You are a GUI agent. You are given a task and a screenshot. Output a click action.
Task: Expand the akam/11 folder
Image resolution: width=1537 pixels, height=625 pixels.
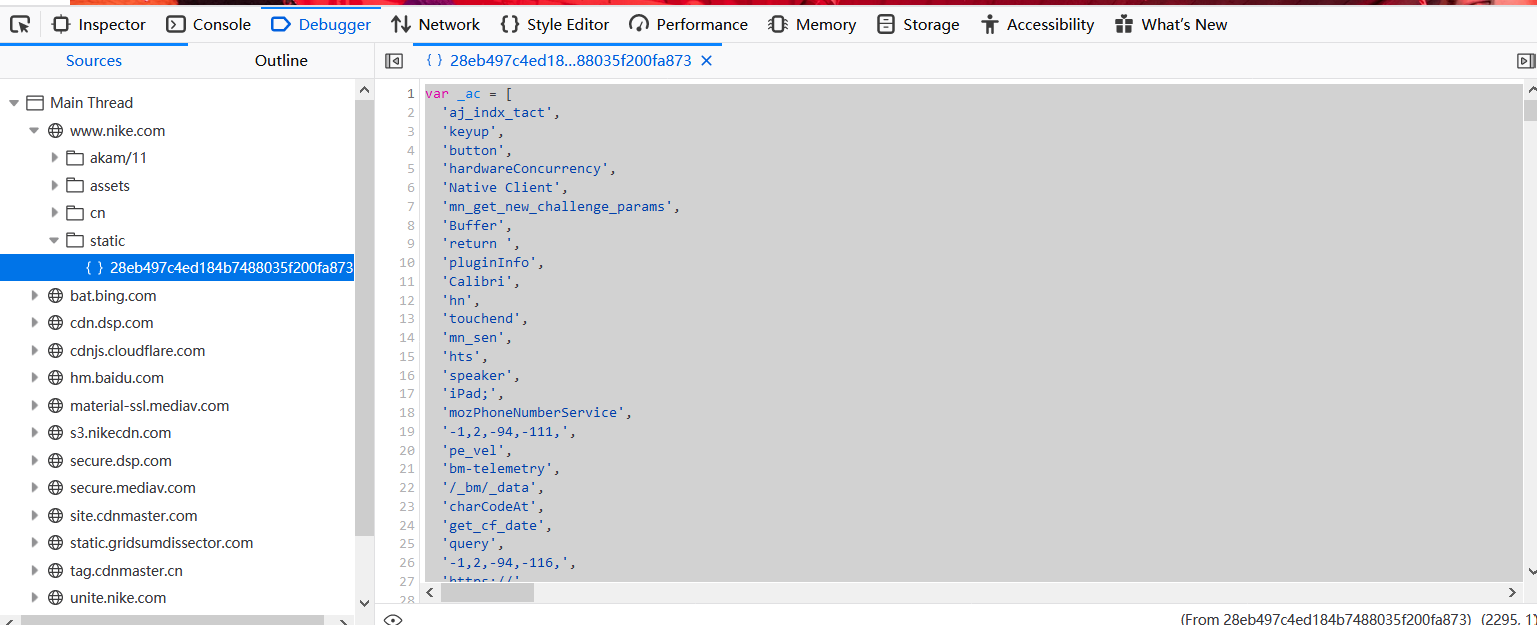[56, 157]
